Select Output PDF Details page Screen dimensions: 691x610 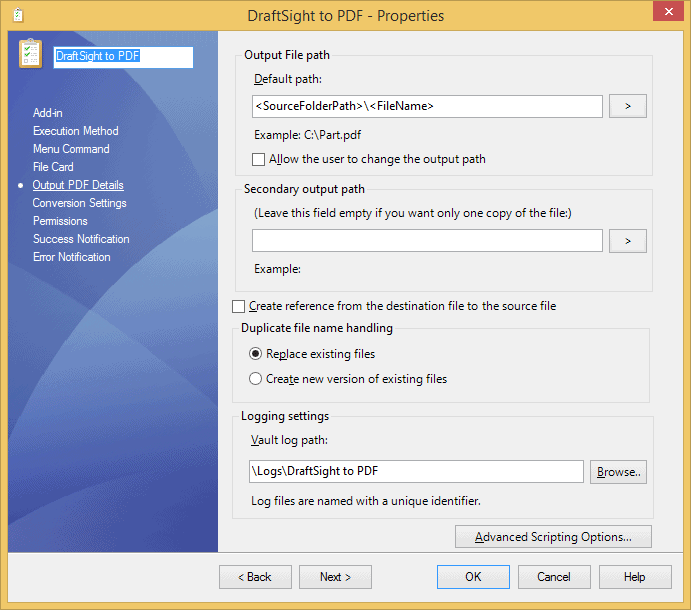(78, 185)
